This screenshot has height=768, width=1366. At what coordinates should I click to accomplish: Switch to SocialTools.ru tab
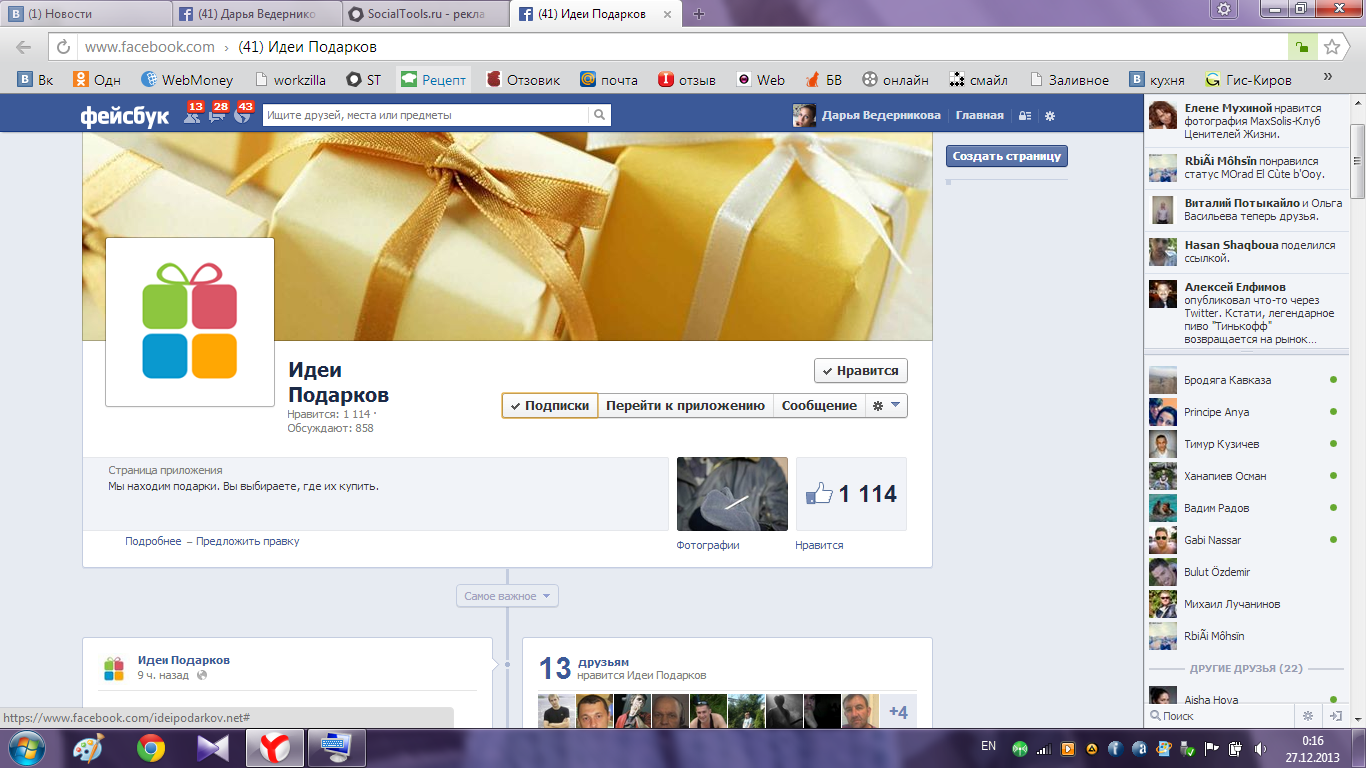click(x=425, y=14)
